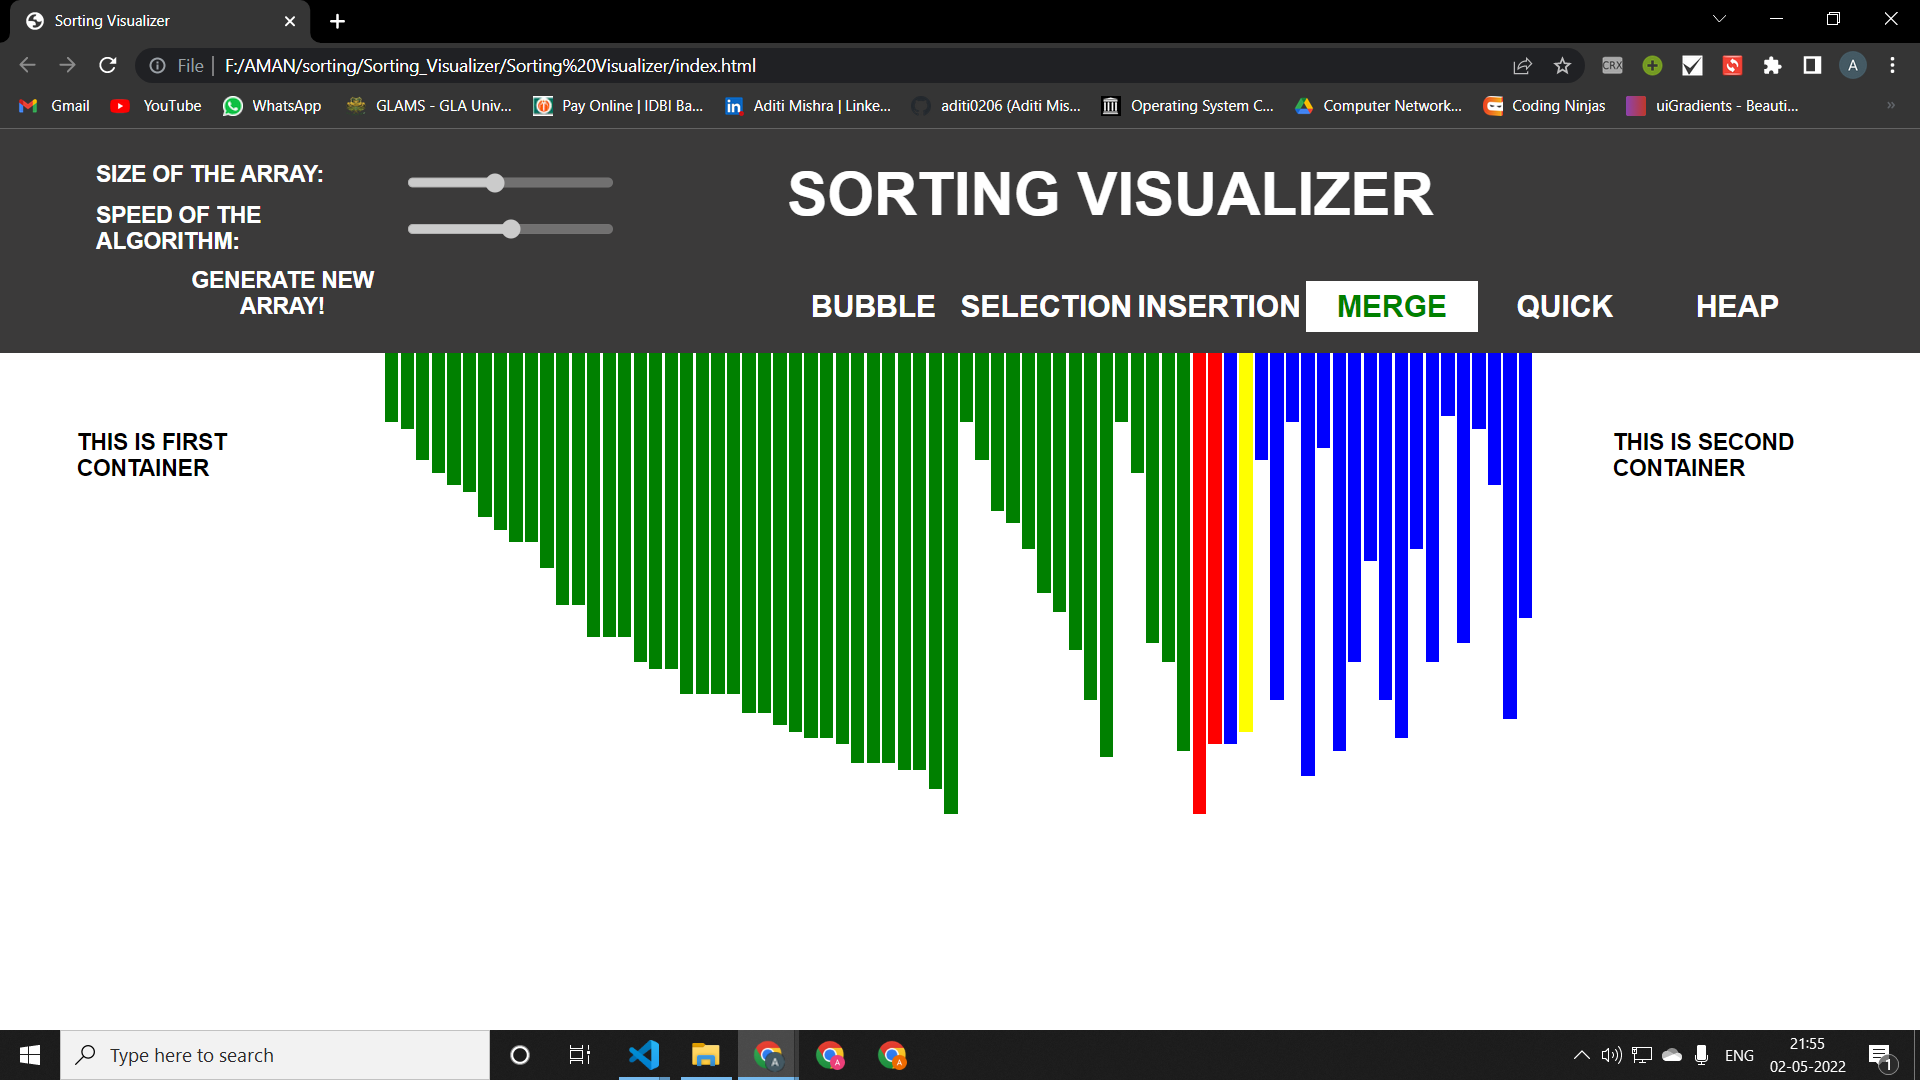Screen dimensions: 1920x1080
Task: Open File Explorer from the taskbar
Action: pos(706,1054)
